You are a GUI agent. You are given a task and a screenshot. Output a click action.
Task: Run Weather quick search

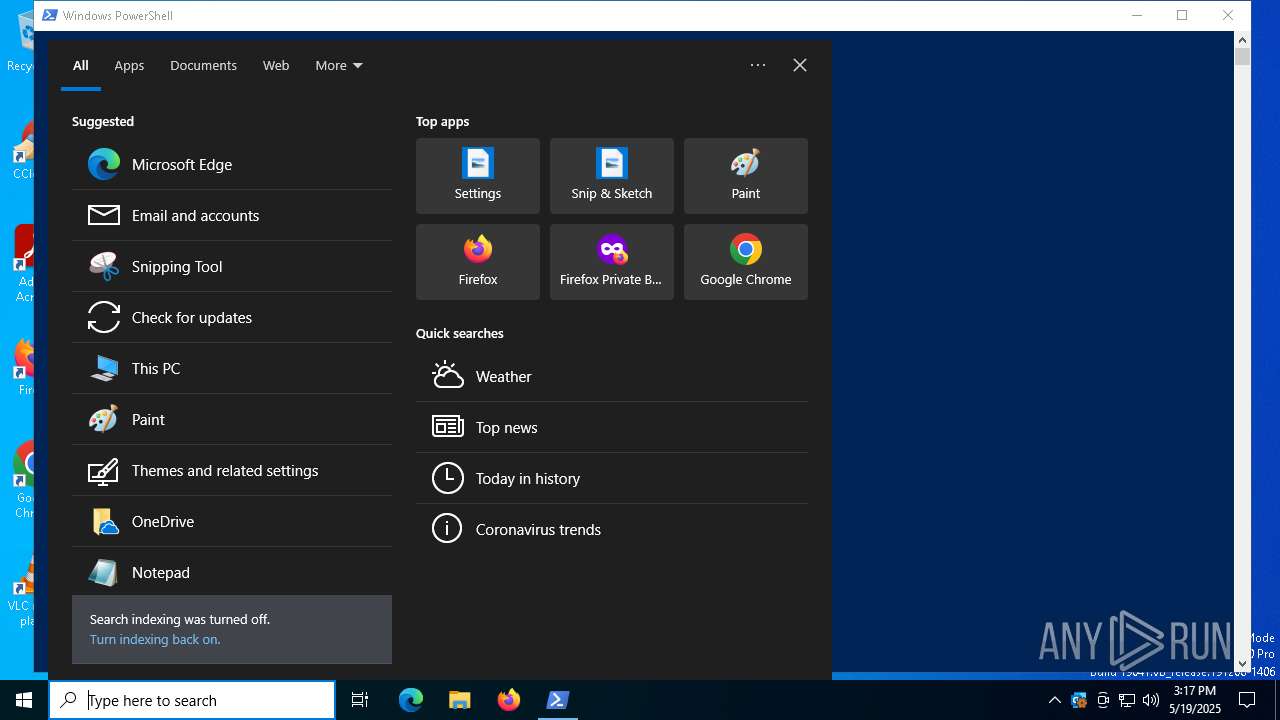(x=612, y=376)
